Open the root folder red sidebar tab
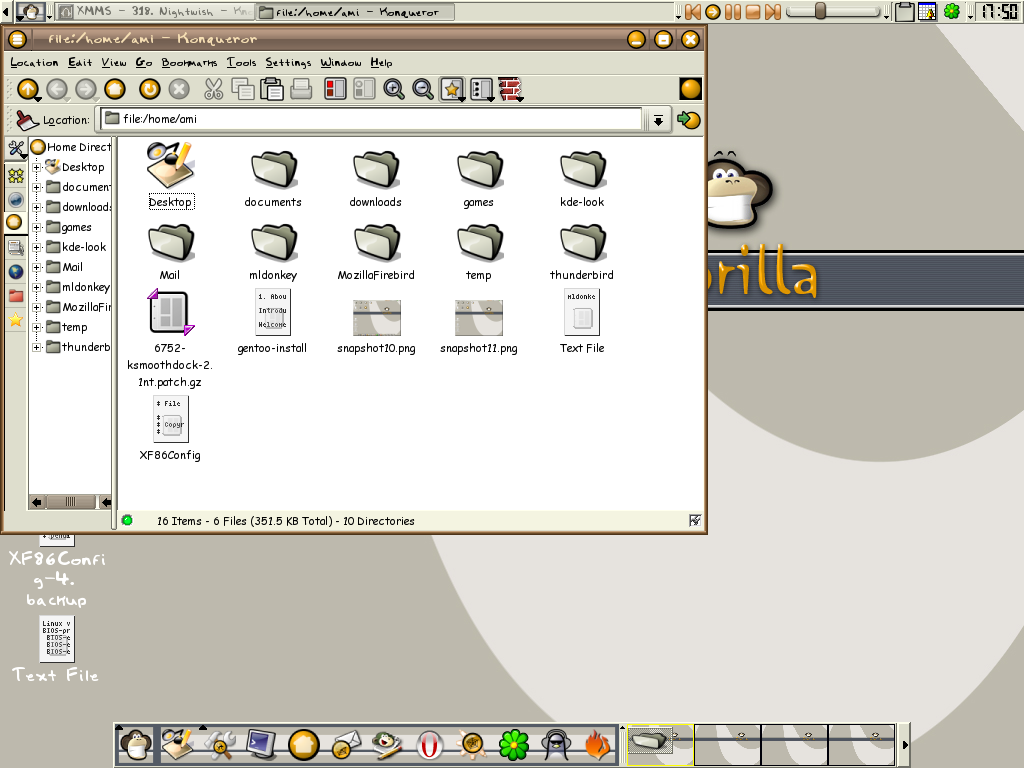 point(16,296)
